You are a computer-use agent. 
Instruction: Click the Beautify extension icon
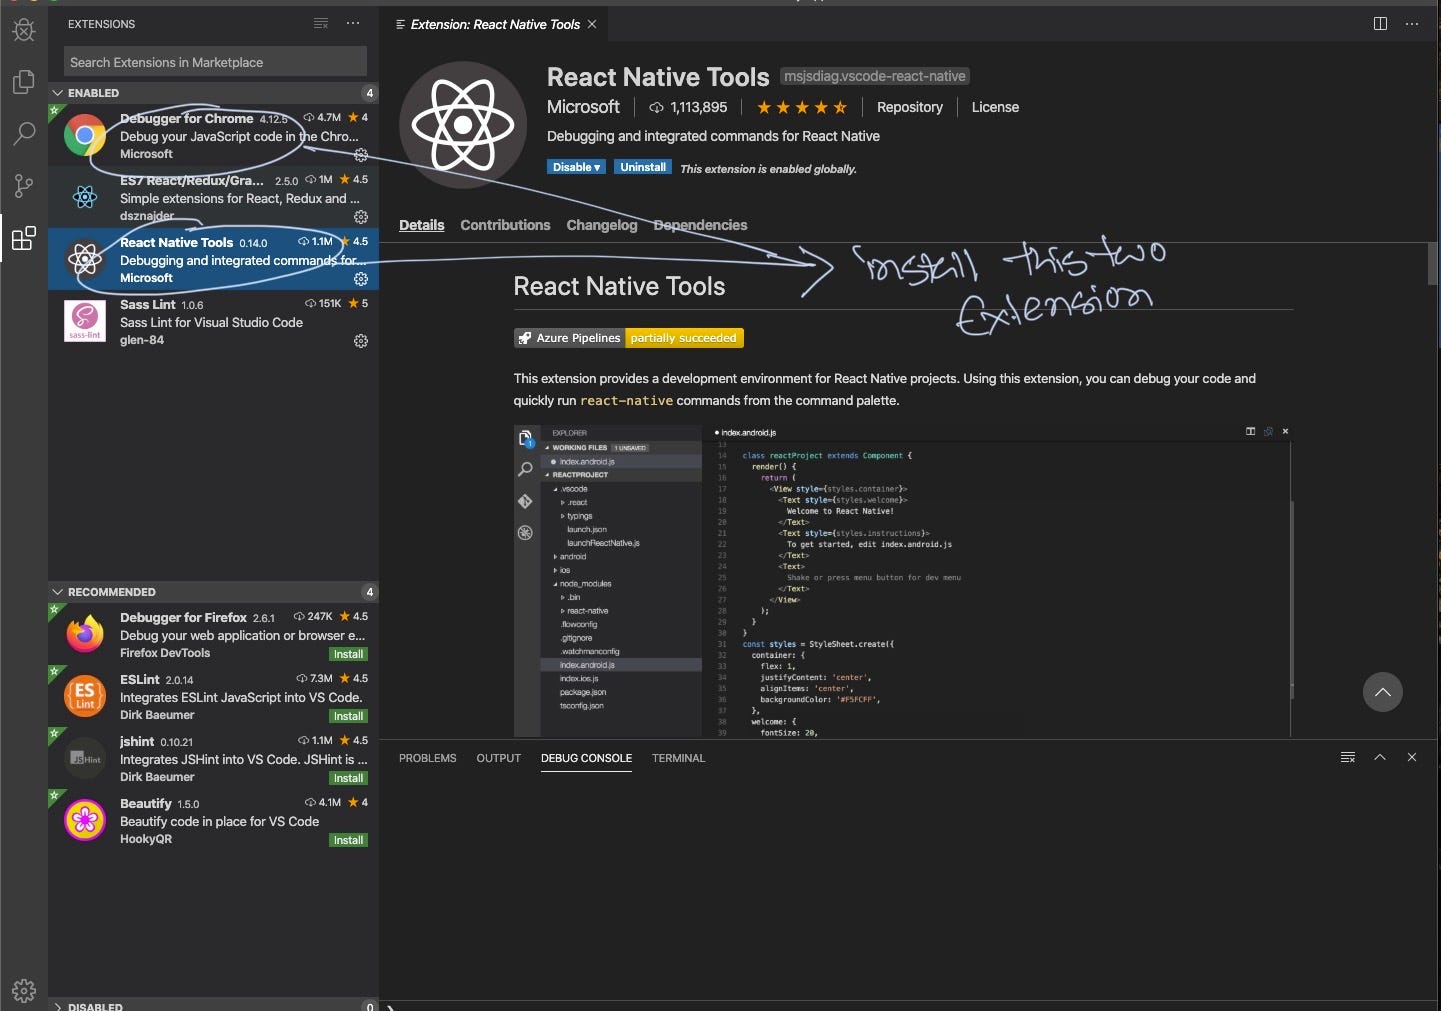pyautogui.click(x=85, y=820)
